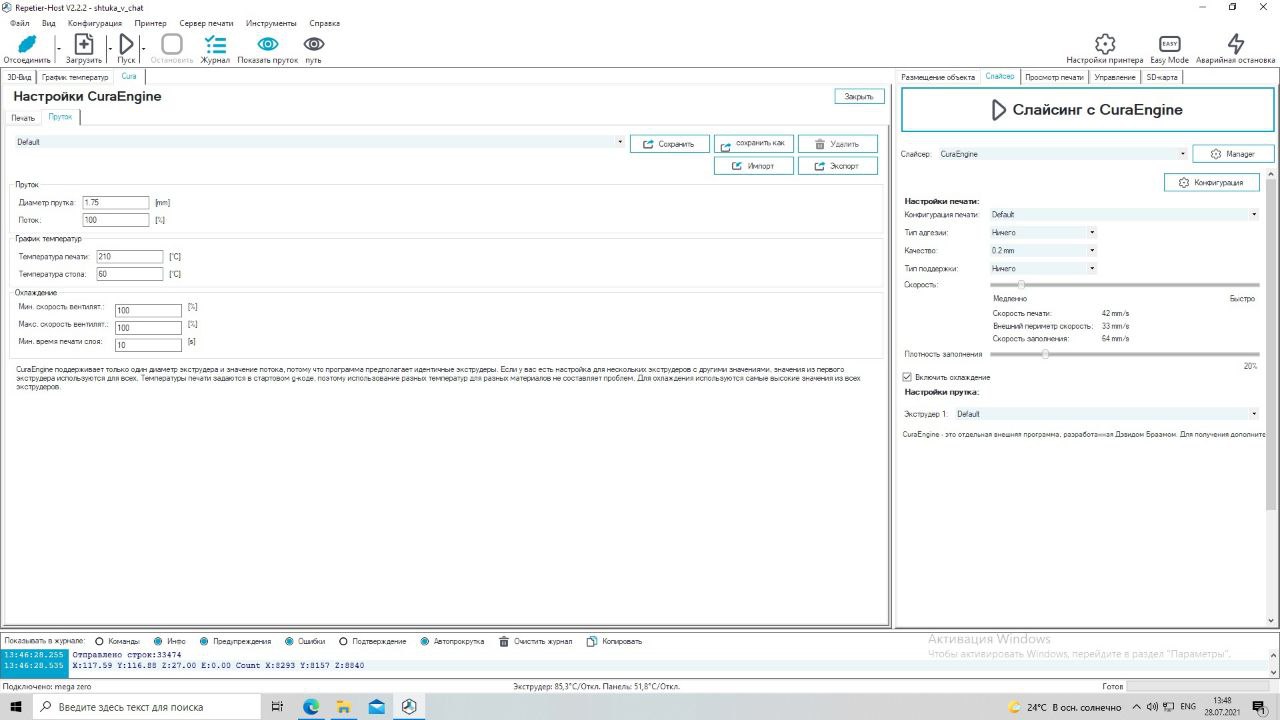Click the Остановить stop icon
1280x720 pixels.
click(x=172, y=44)
